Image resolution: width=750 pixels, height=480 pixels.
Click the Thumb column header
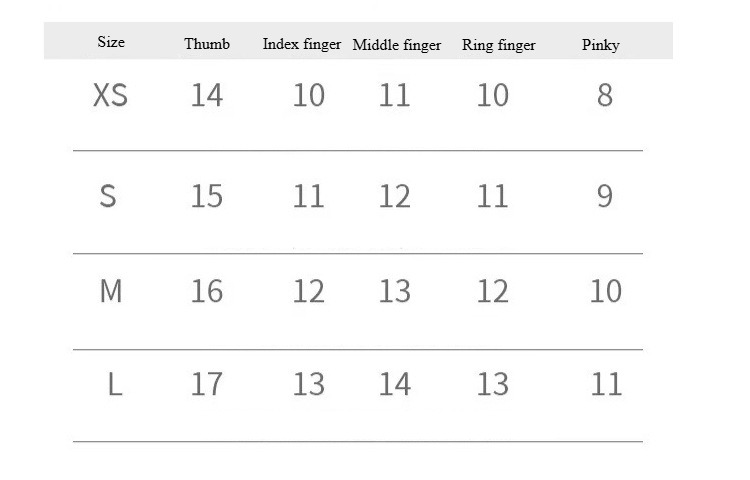207,44
